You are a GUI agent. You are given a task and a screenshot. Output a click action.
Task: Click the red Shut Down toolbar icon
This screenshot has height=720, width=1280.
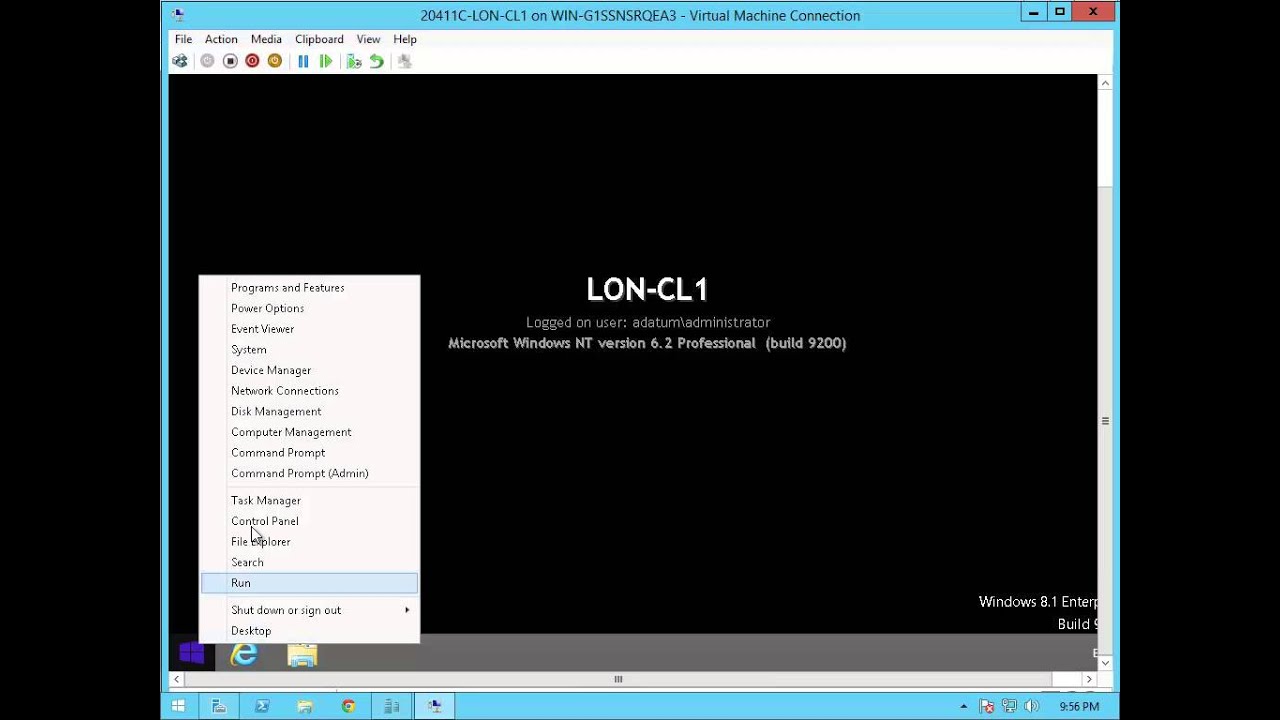(x=252, y=61)
